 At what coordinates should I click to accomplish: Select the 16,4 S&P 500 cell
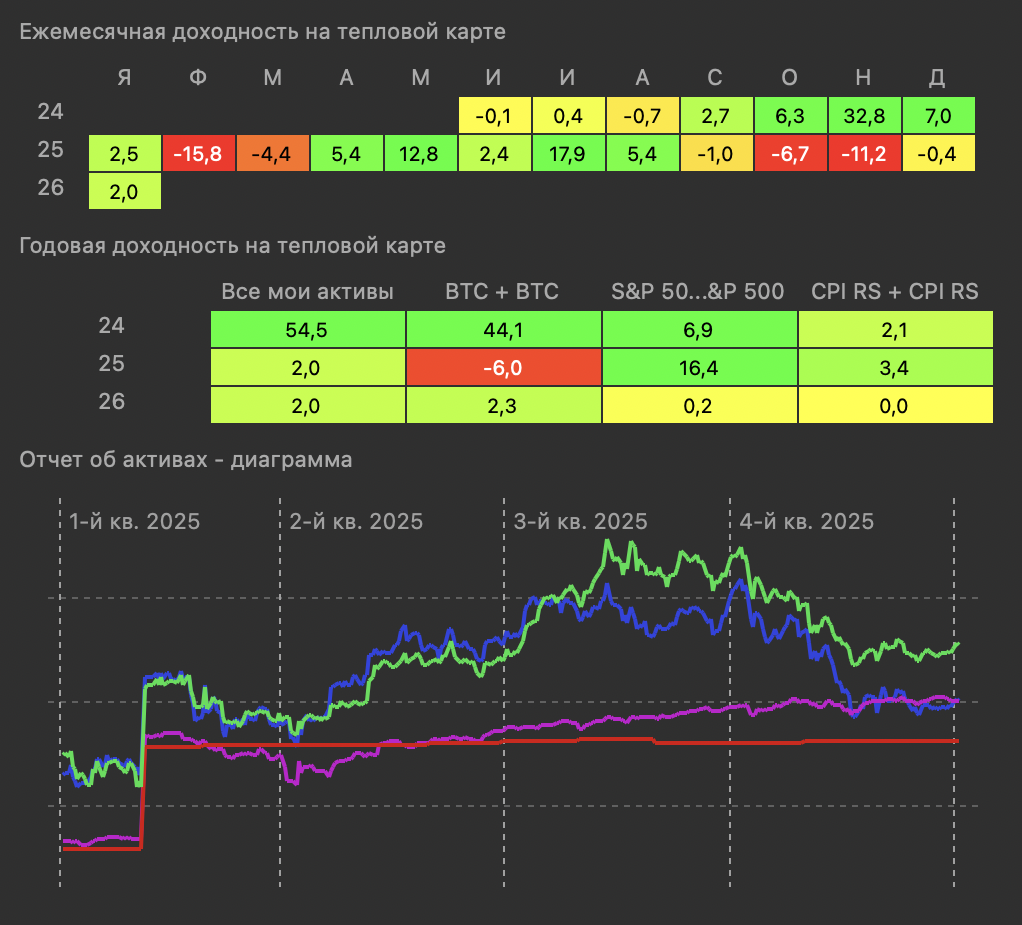tap(699, 368)
